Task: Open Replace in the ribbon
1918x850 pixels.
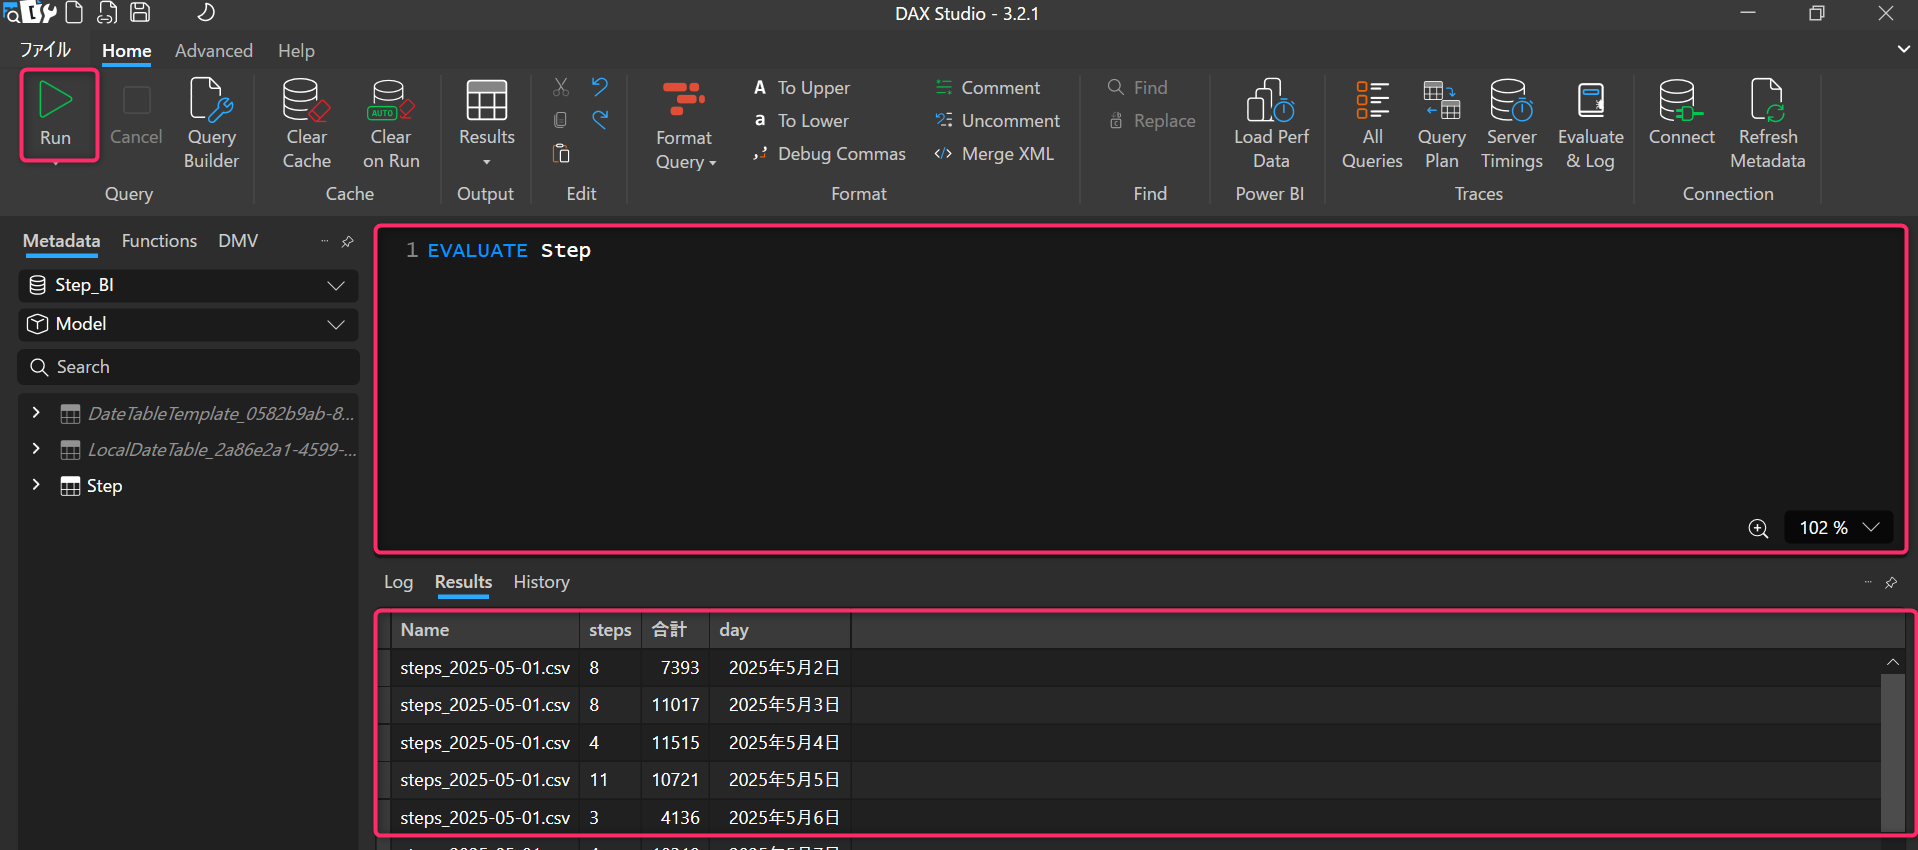Action: (1151, 121)
